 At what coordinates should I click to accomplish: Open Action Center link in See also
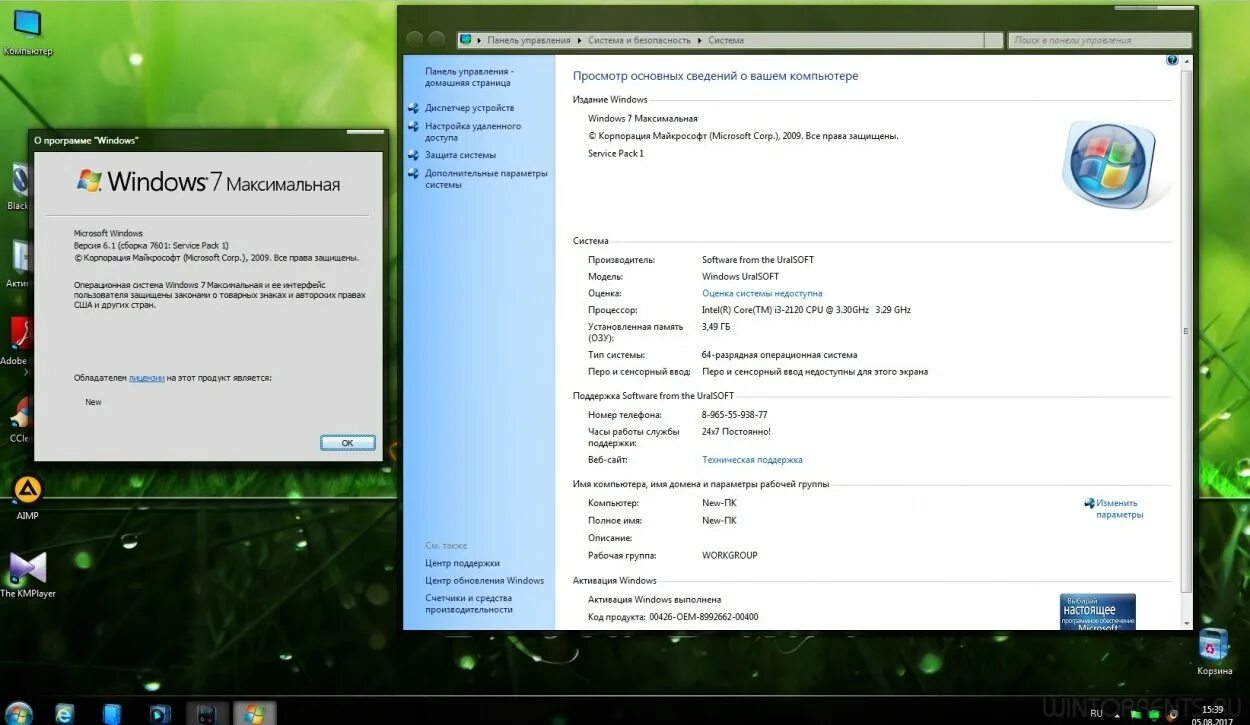pyautogui.click(x=462, y=563)
